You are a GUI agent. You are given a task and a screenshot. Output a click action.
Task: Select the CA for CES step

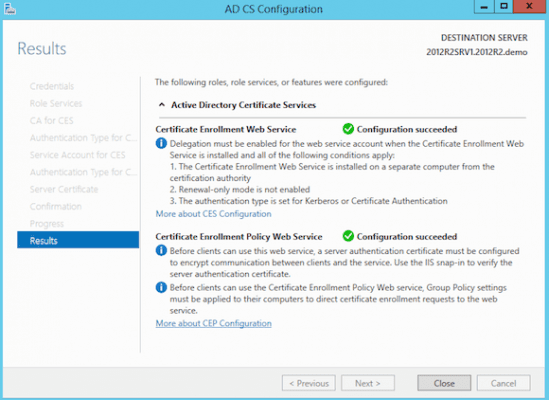pos(51,120)
